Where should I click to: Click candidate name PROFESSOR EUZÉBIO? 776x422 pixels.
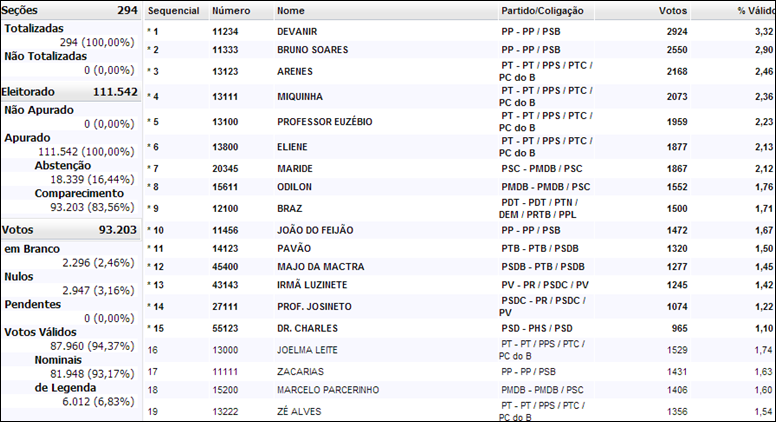pos(325,122)
